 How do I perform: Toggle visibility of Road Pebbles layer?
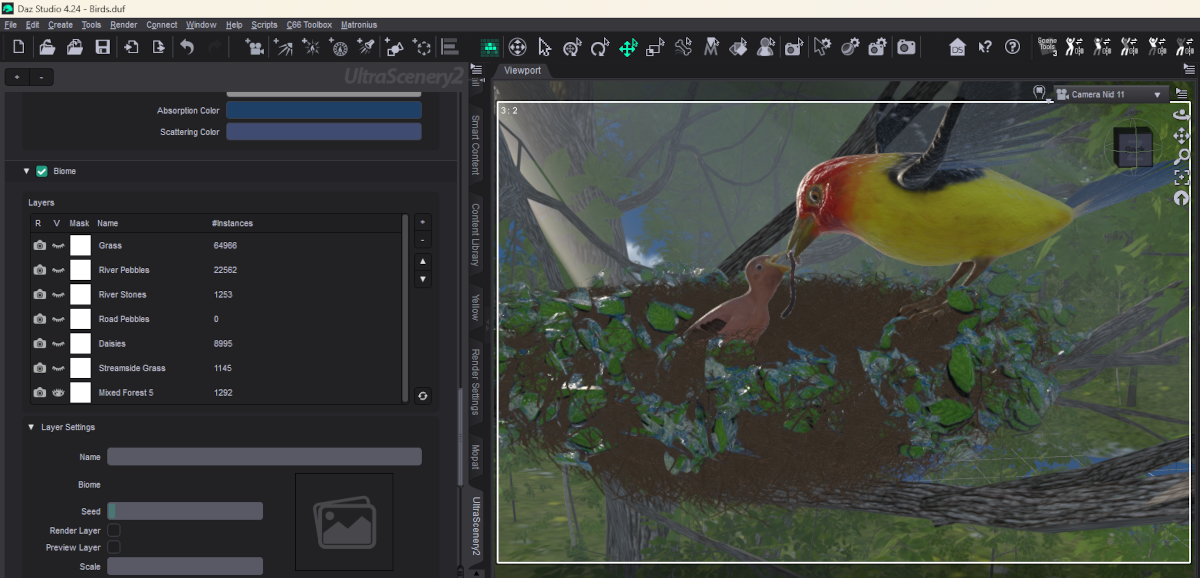click(58, 319)
